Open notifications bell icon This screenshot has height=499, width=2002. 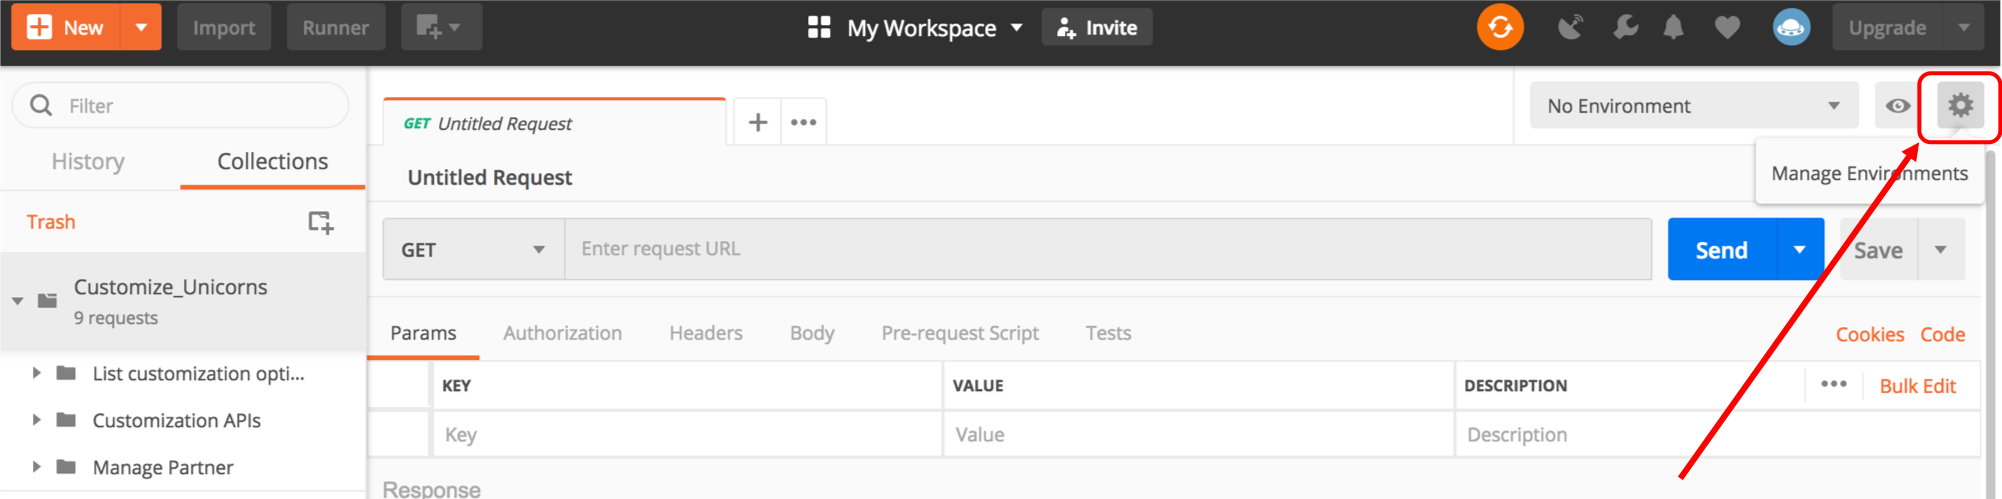pos(1673,27)
